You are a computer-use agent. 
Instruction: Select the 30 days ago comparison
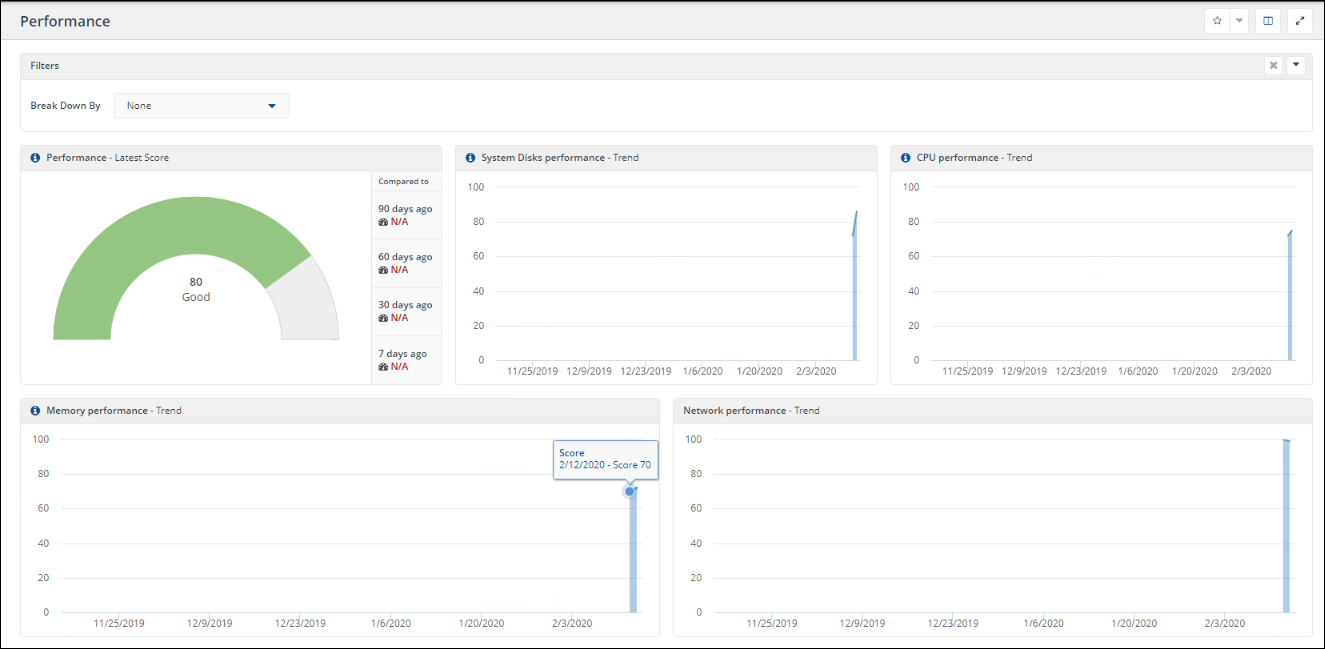(x=405, y=305)
